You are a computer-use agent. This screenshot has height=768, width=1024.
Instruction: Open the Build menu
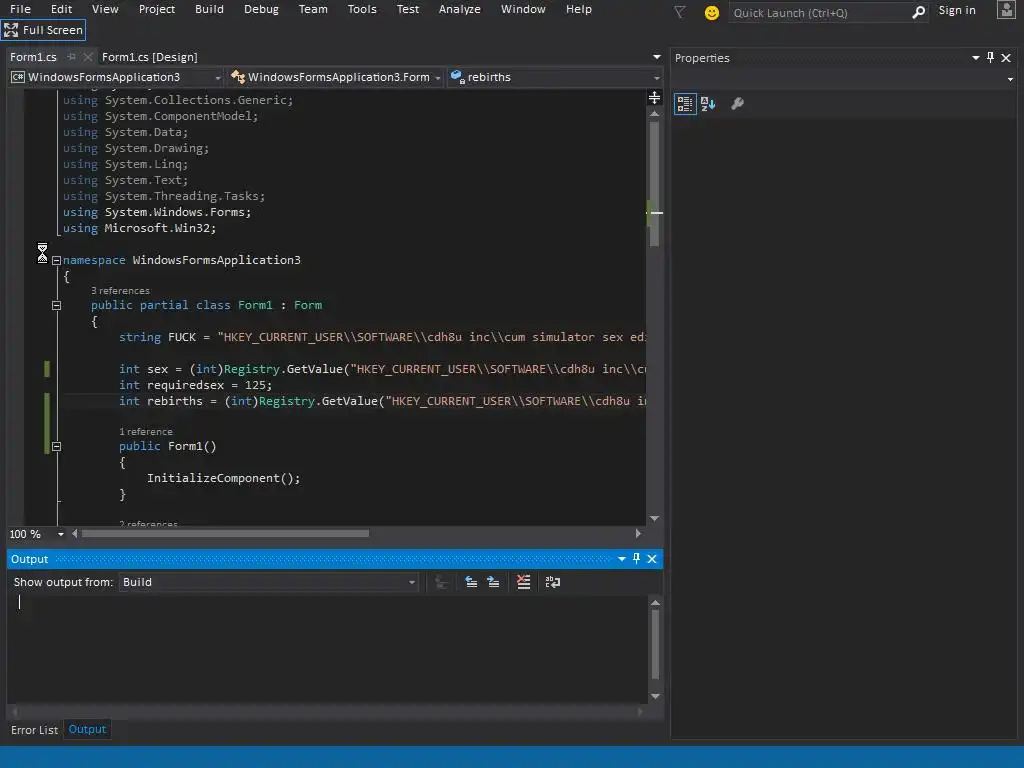209,9
